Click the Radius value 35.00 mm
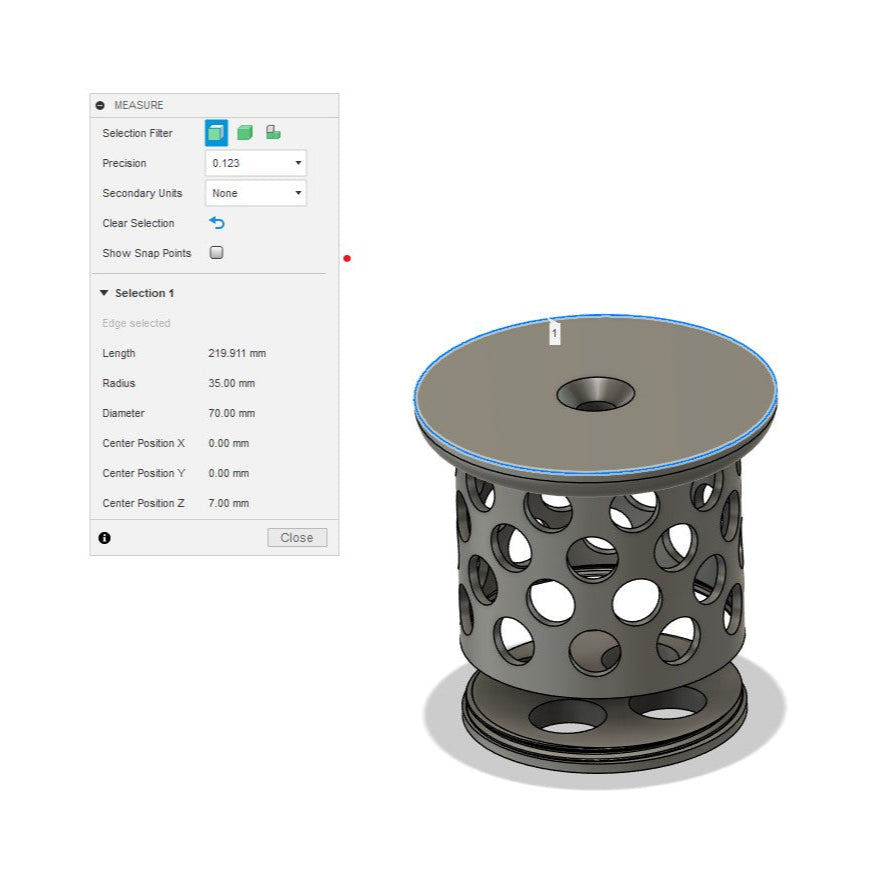884x883 pixels. pos(232,383)
